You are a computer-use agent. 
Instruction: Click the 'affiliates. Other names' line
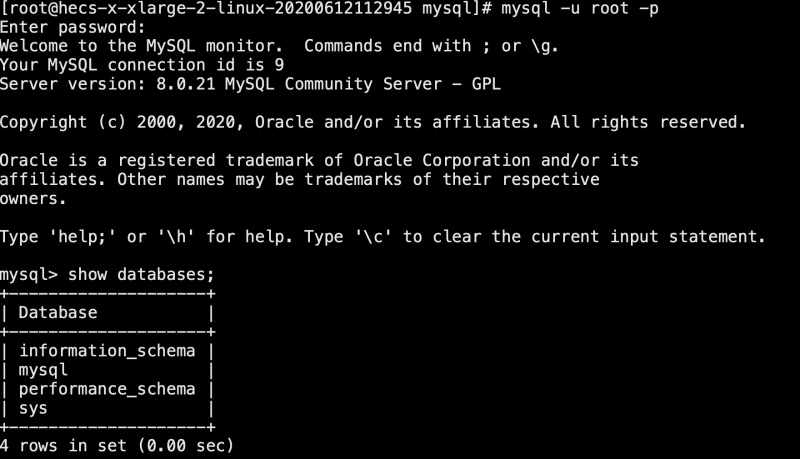300,180
